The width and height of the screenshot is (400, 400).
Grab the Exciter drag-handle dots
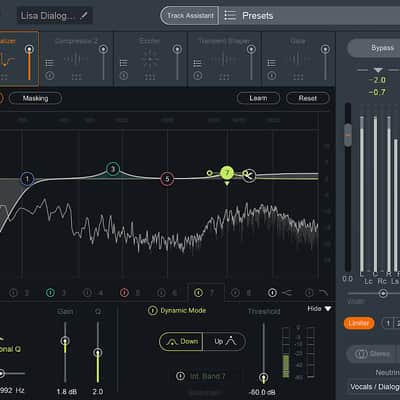pos(150,77)
